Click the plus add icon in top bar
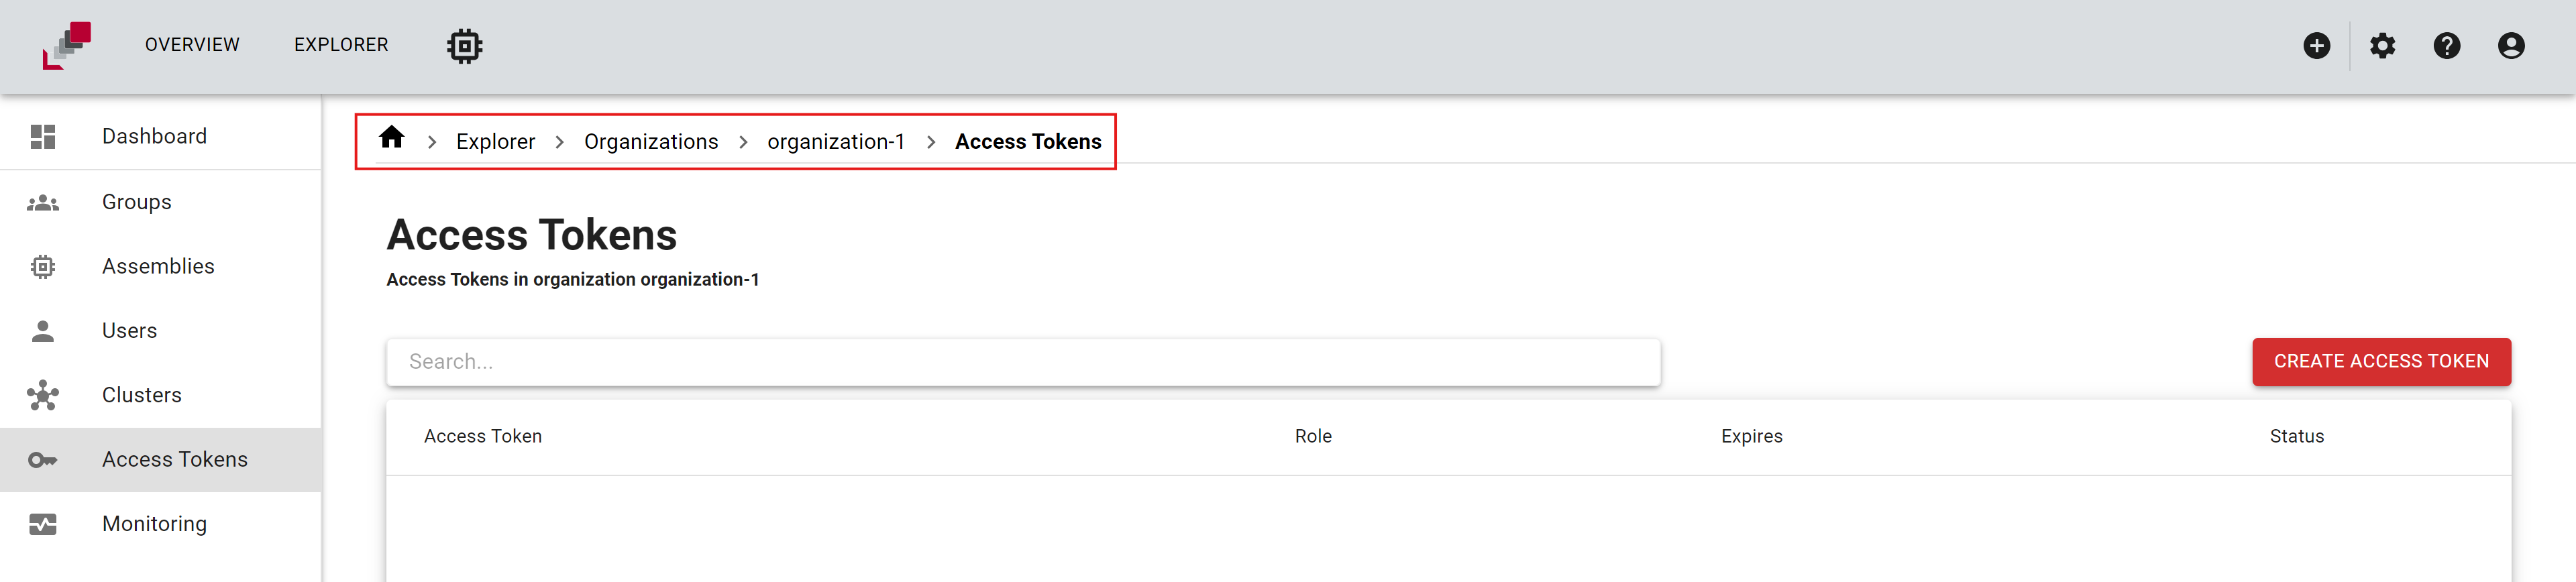Image resolution: width=2576 pixels, height=582 pixels. point(2316,45)
